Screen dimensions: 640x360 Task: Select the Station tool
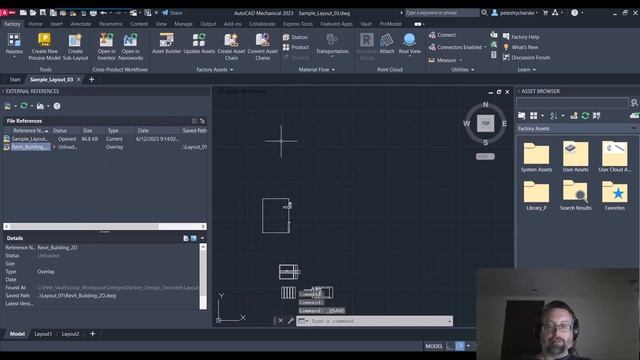click(295, 37)
